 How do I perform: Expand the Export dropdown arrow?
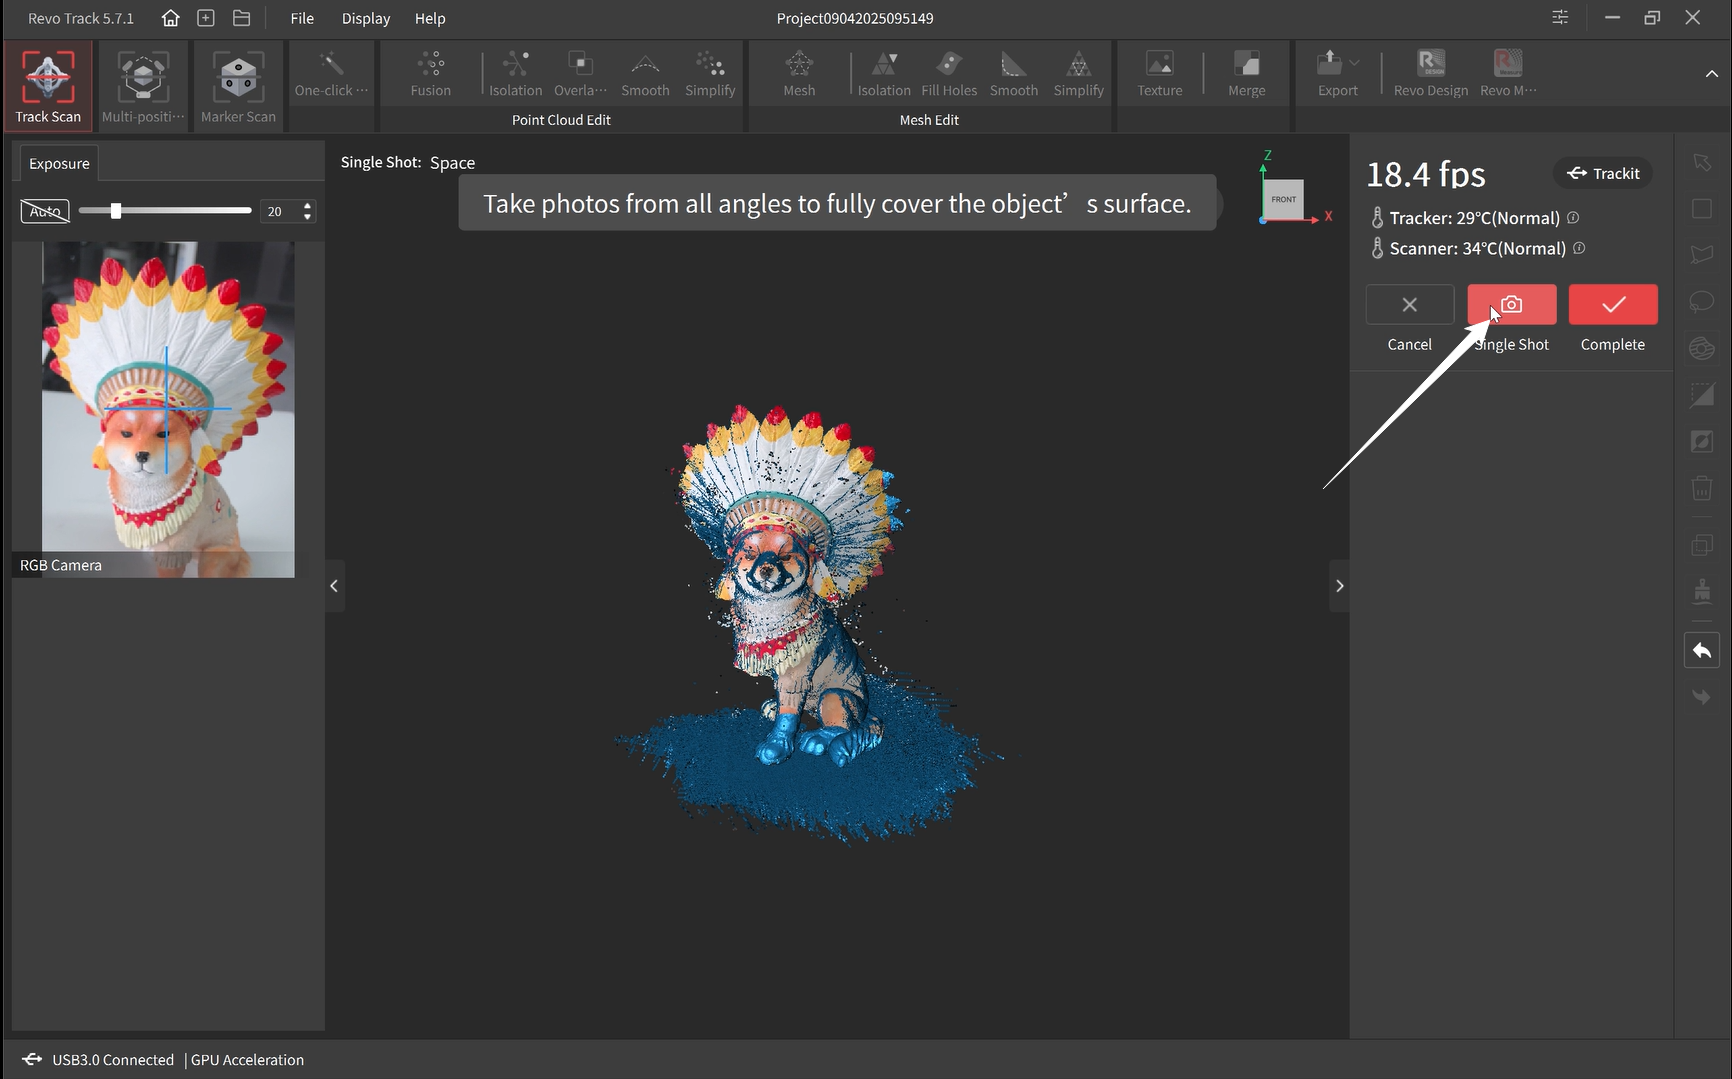1354,62
